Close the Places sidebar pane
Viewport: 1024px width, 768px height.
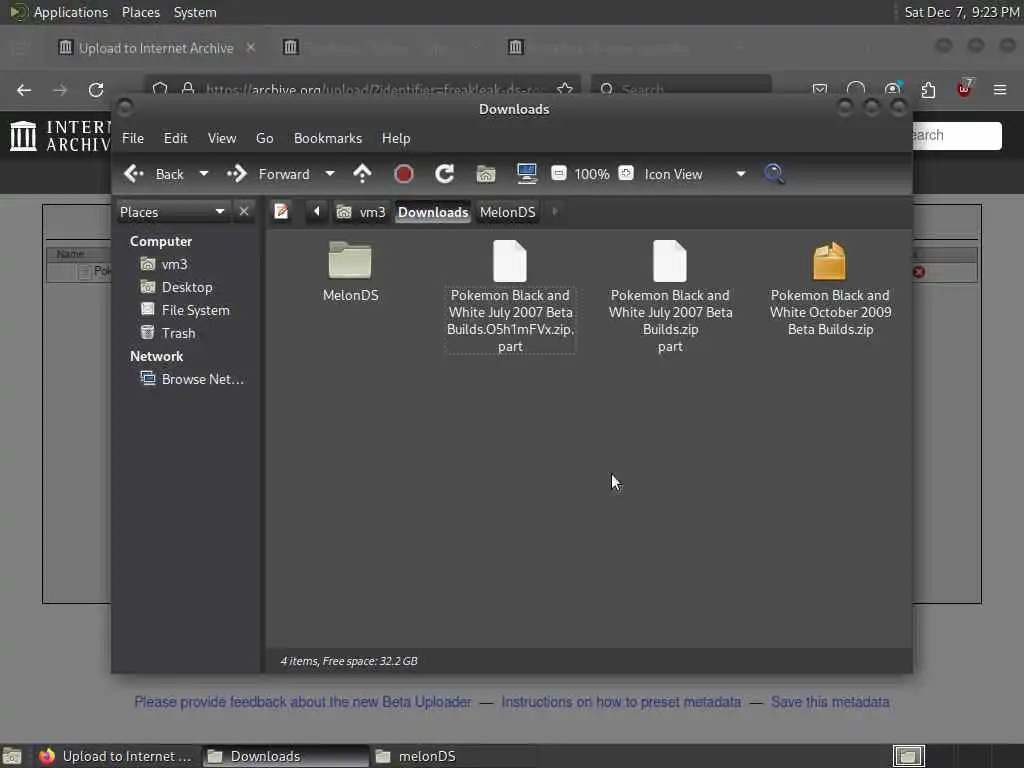click(244, 212)
